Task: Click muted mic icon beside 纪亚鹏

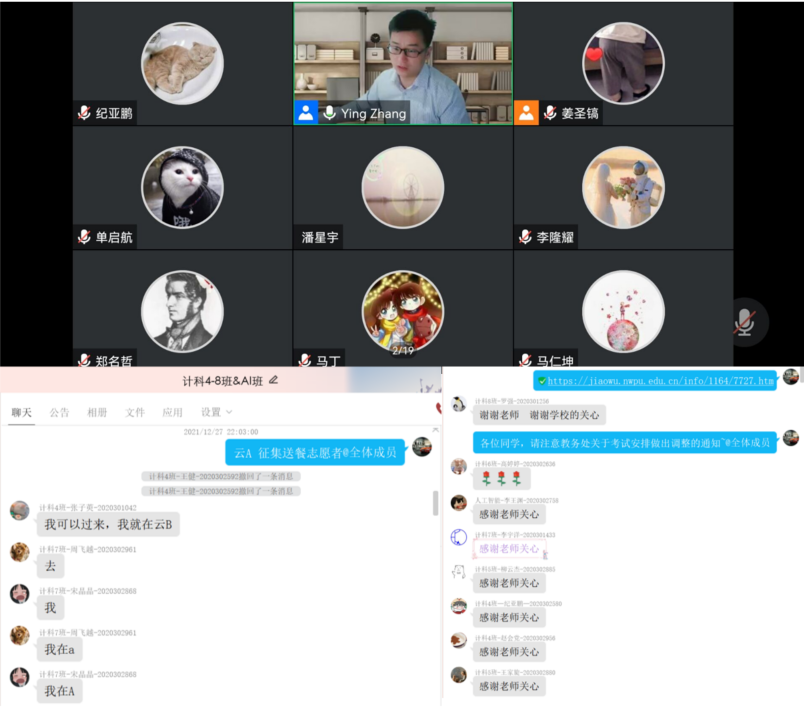Action: pyautogui.click(x=84, y=113)
